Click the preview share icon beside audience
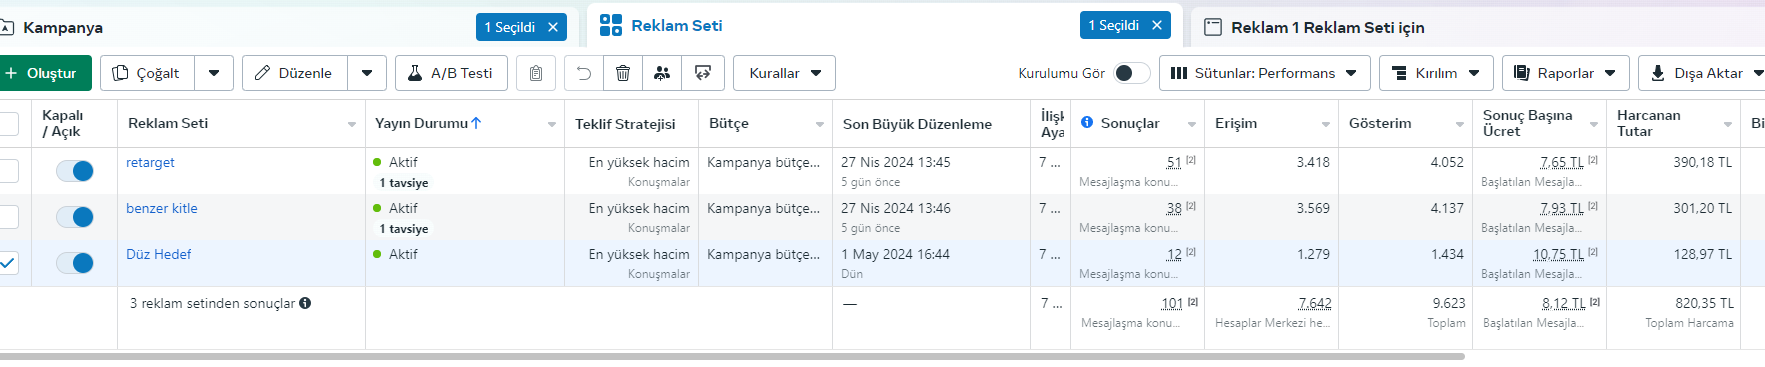1765x367 pixels. (x=703, y=73)
